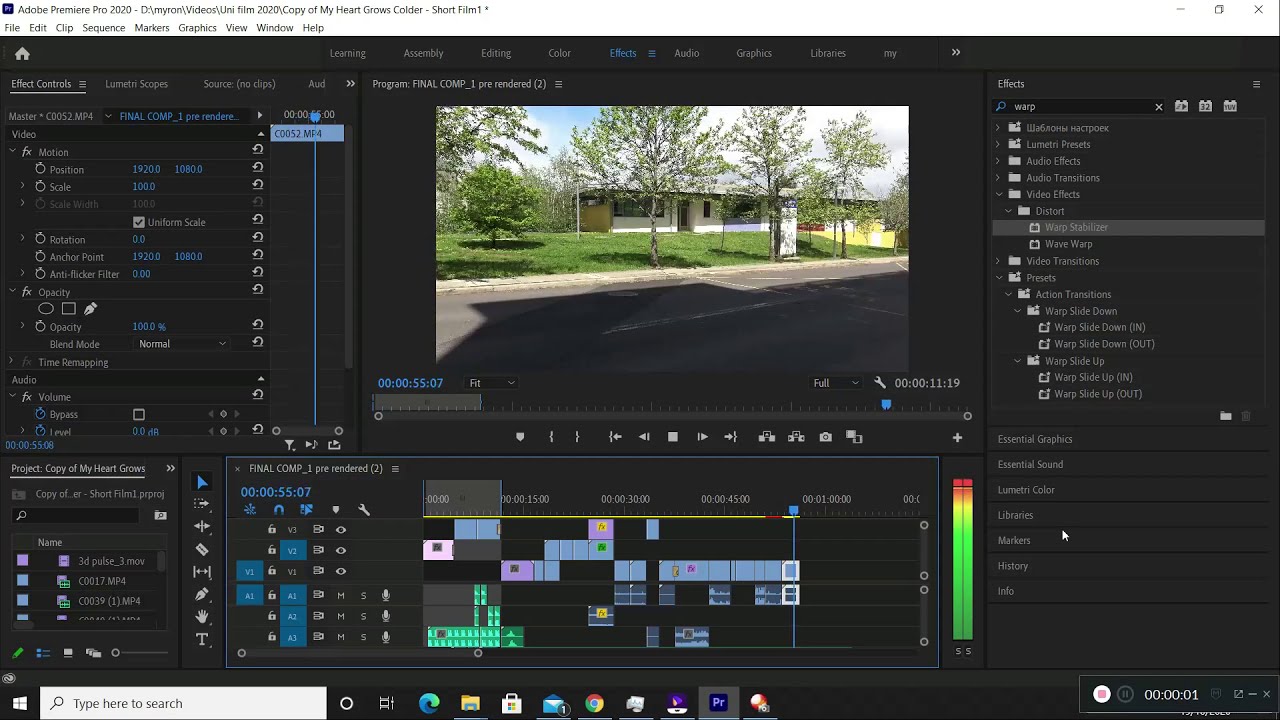Select the Type tool
This screenshot has width=1280, height=720.
point(202,639)
